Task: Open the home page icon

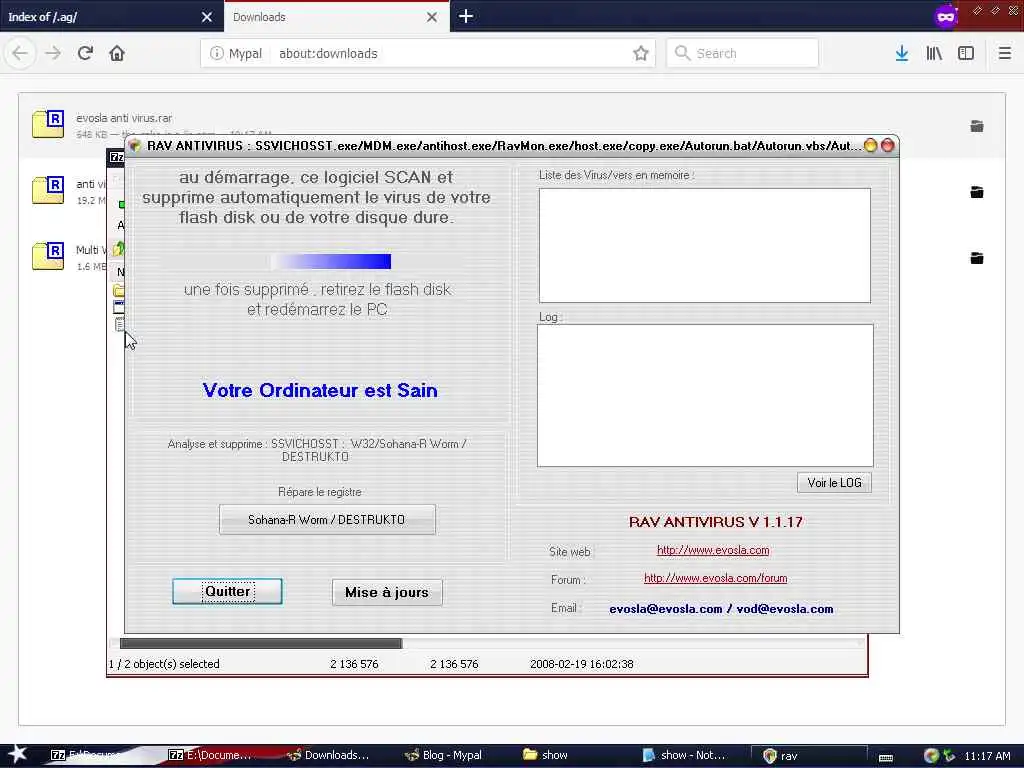Action: pos(117,54)
